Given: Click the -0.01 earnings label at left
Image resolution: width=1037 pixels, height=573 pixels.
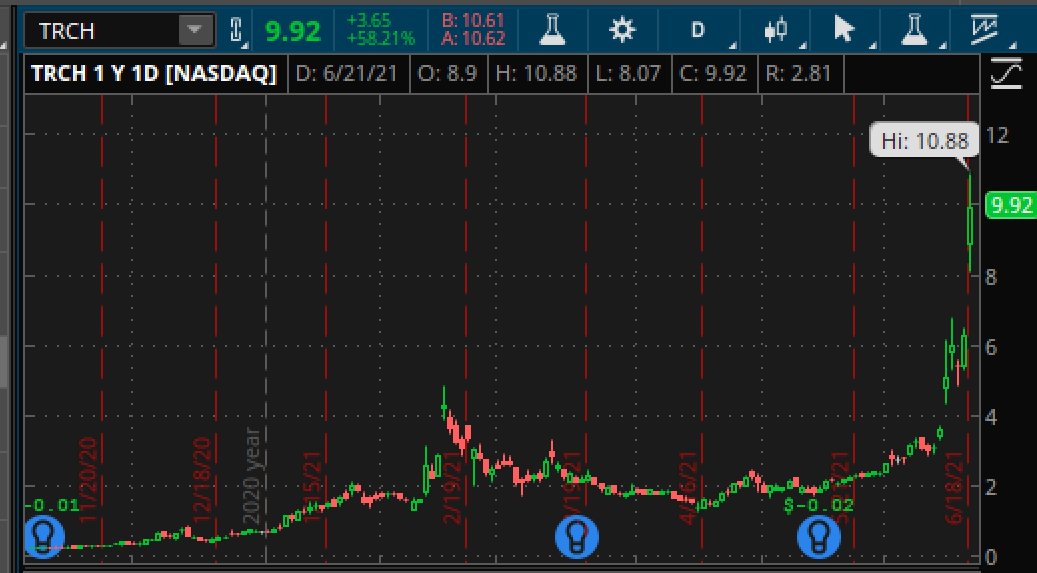Looking at the screenshot, I should click(52, 506).
